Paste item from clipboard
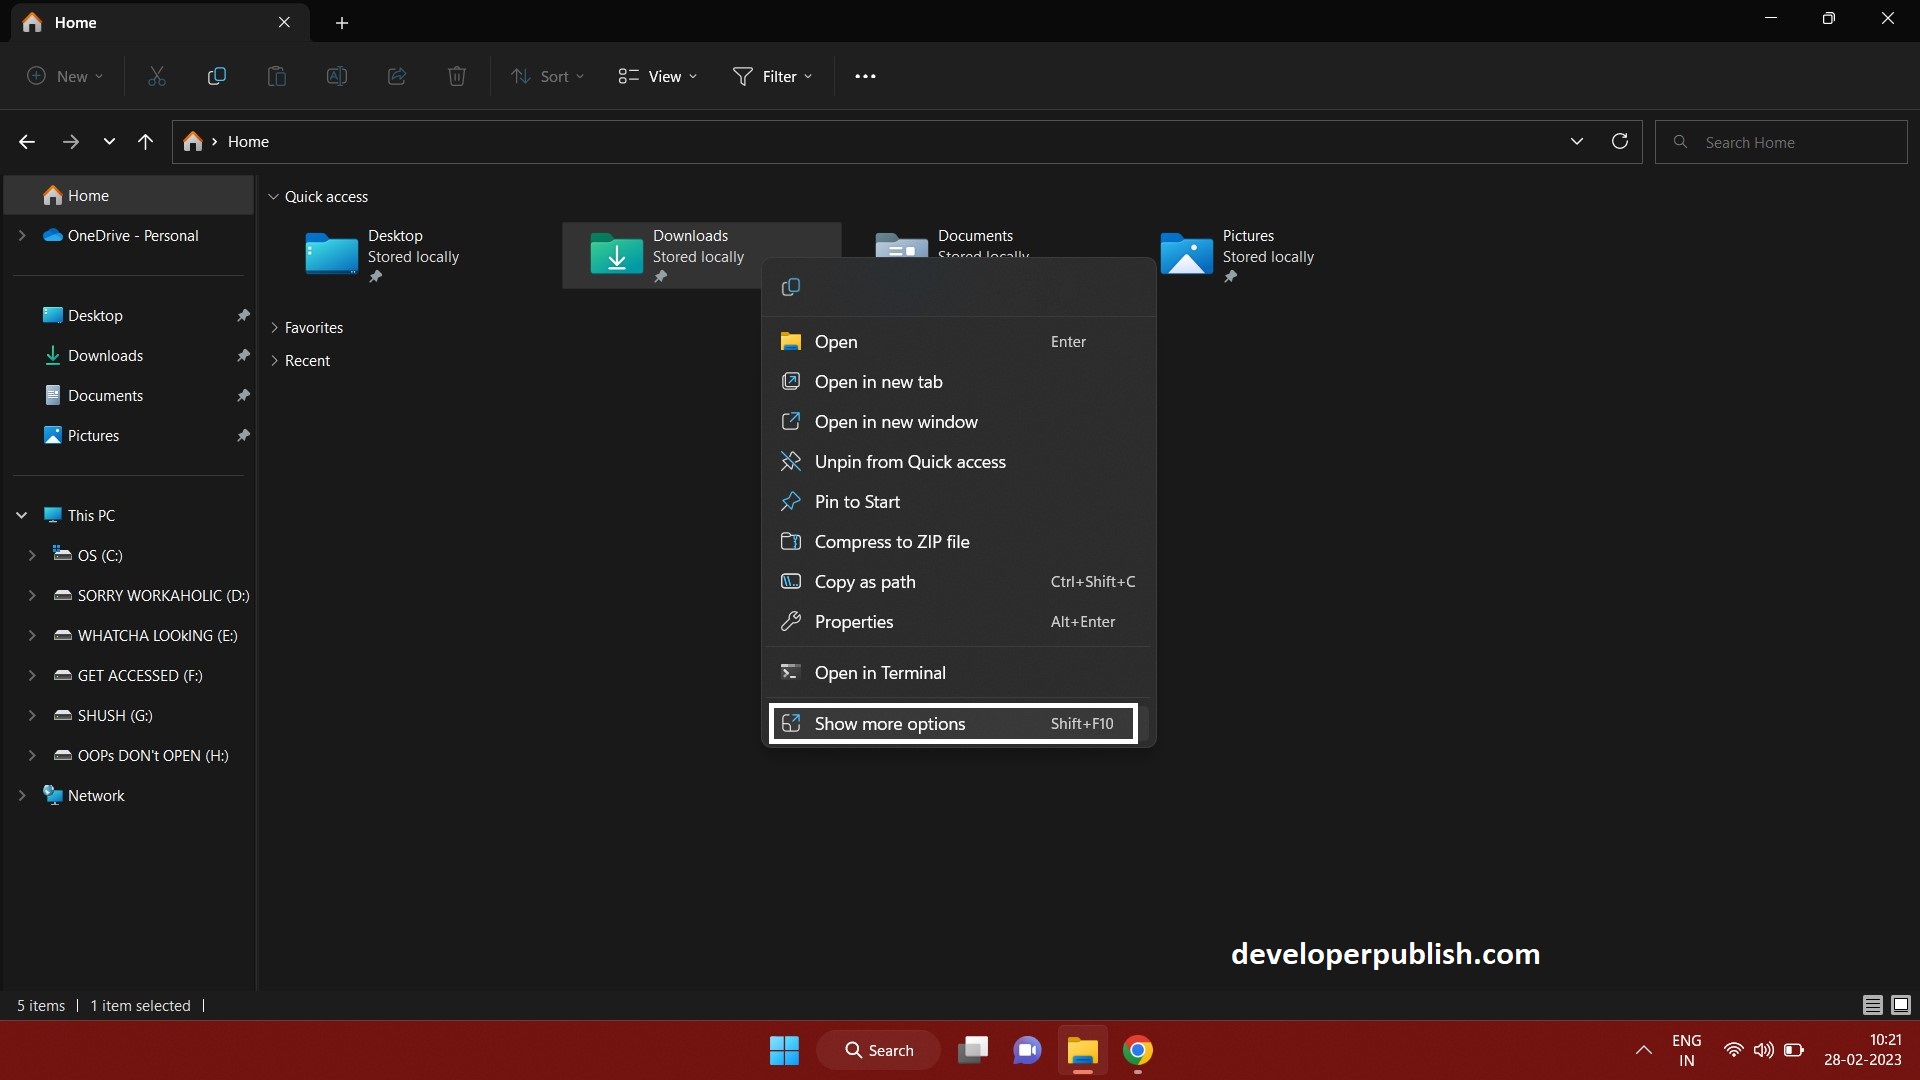 pos(276,76)
